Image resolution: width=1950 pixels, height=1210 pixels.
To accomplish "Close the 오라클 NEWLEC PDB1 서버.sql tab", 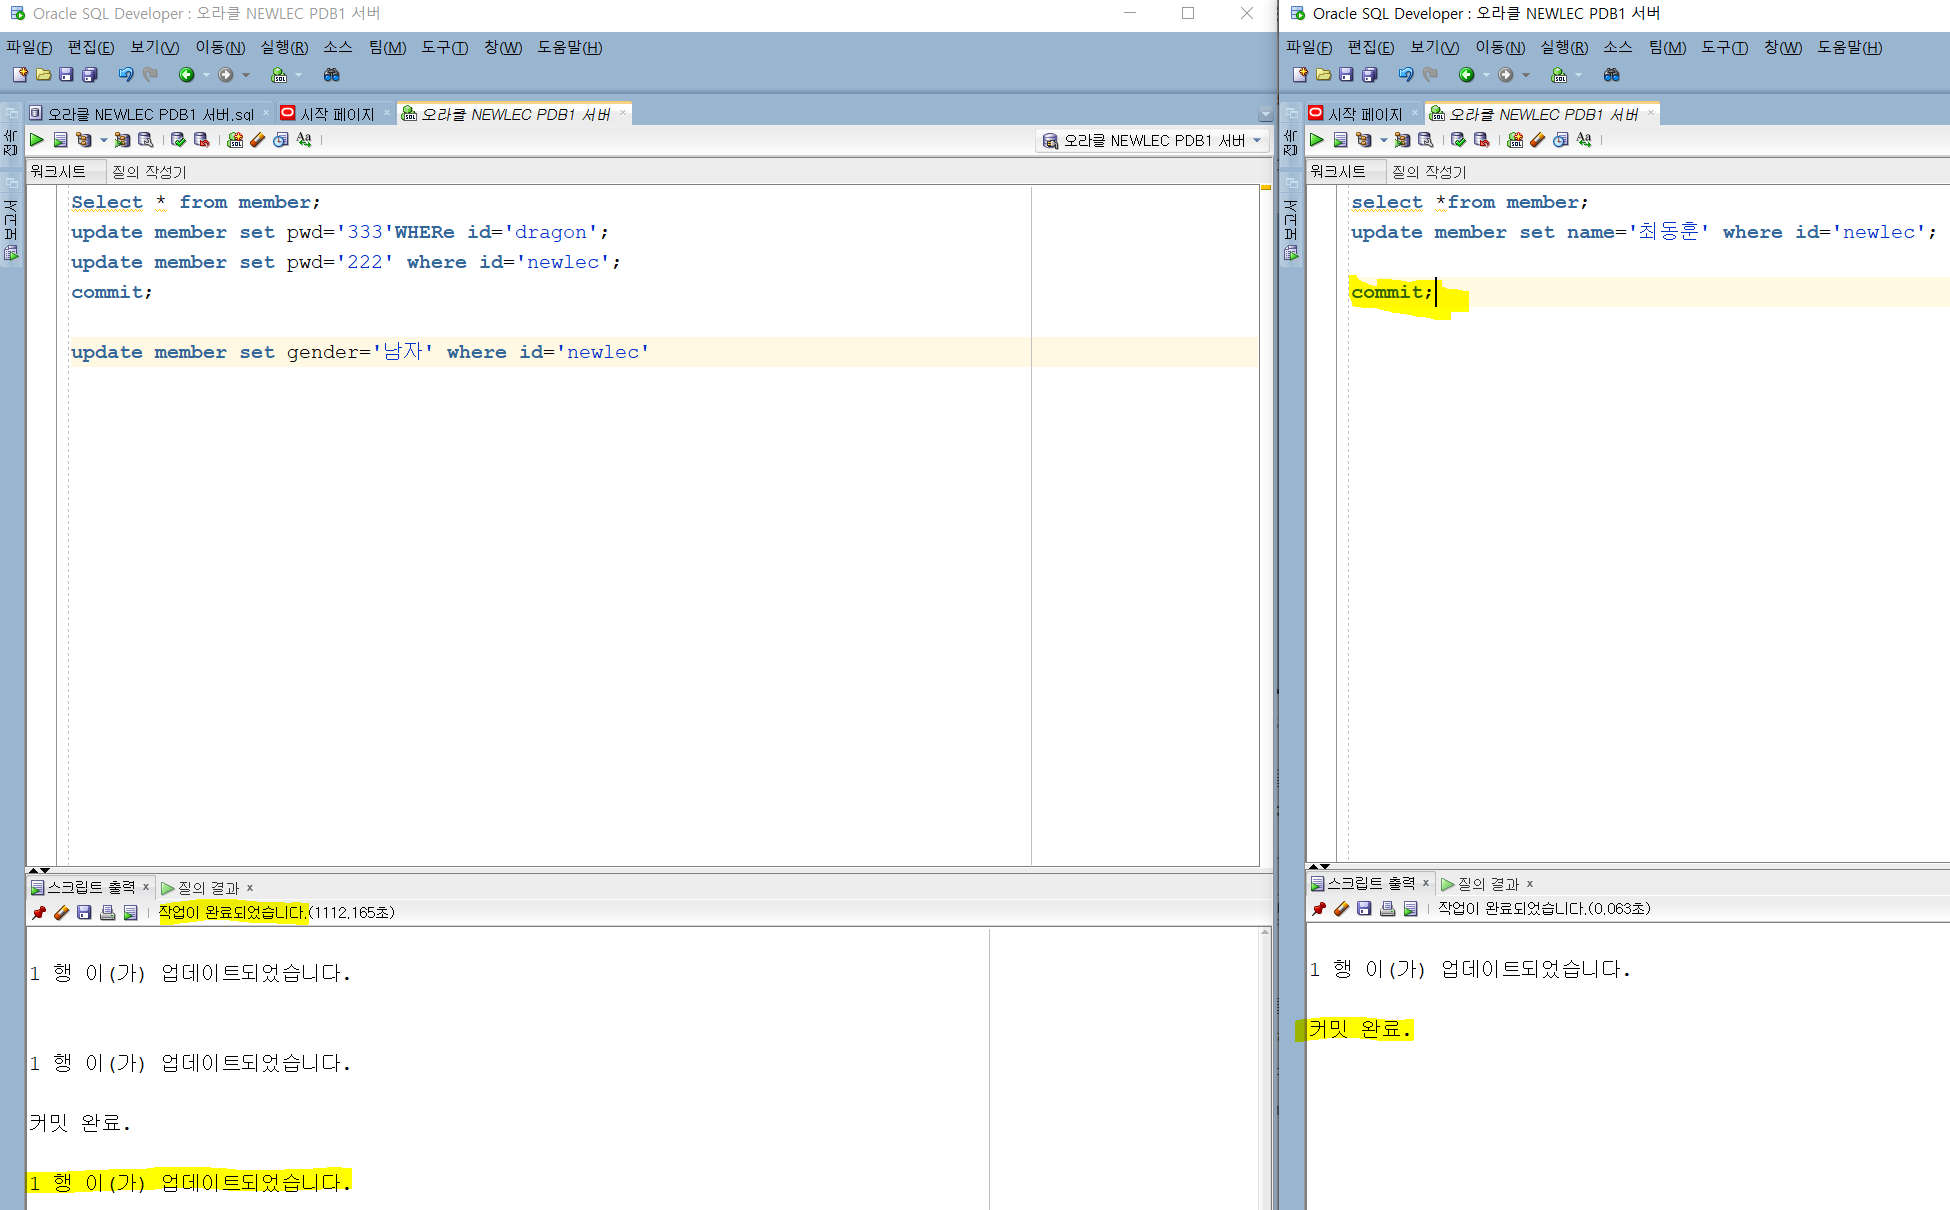I will (x=266, y=113).
